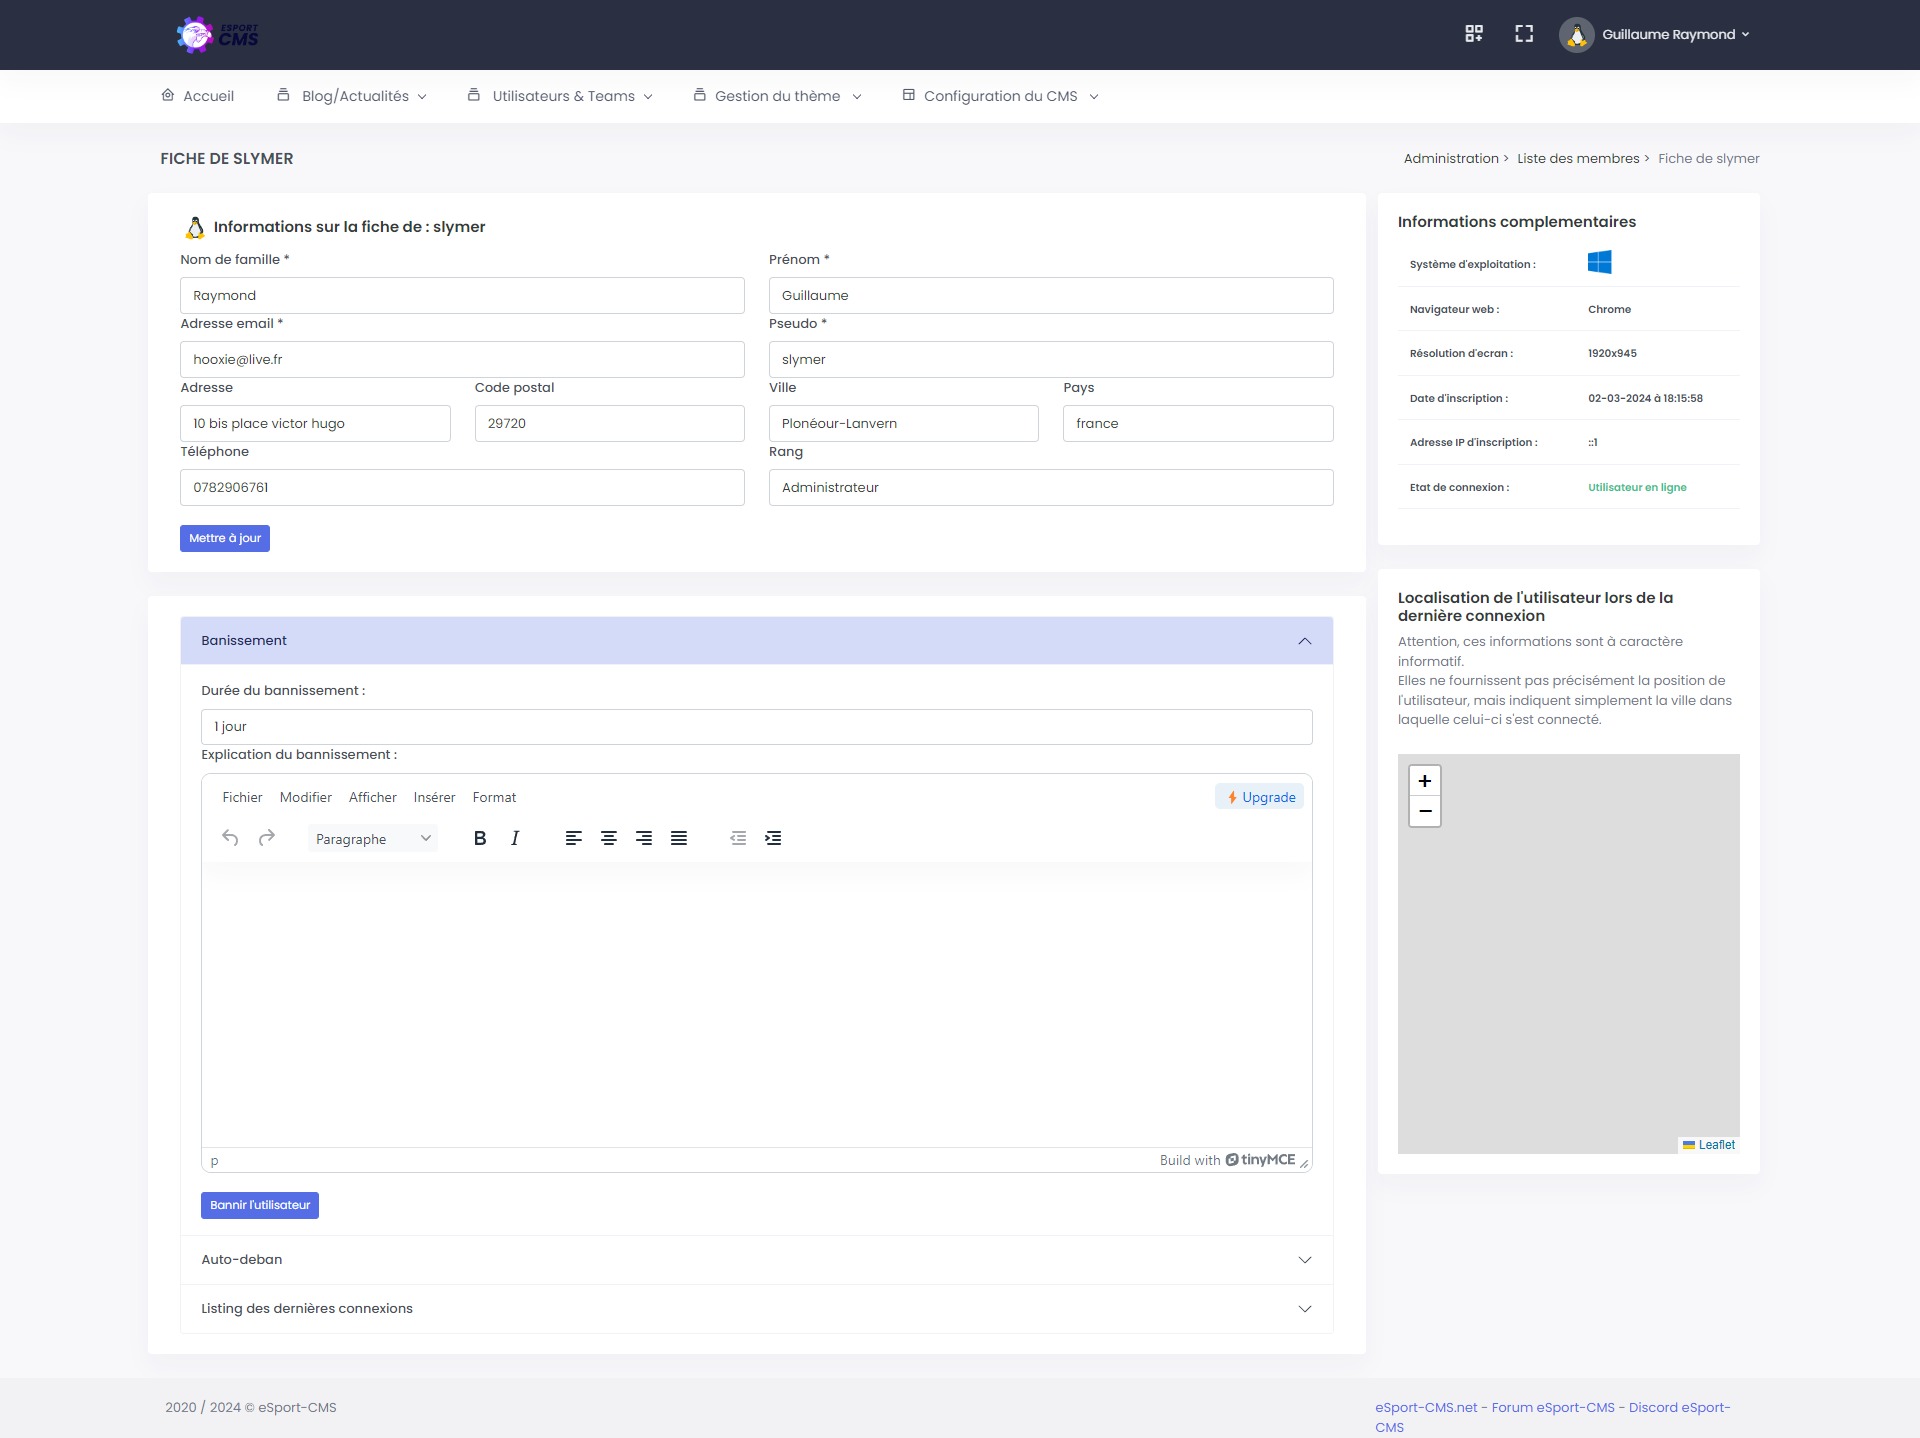
Task: Open the Durée du bannissement select
Action: (757, 727)
